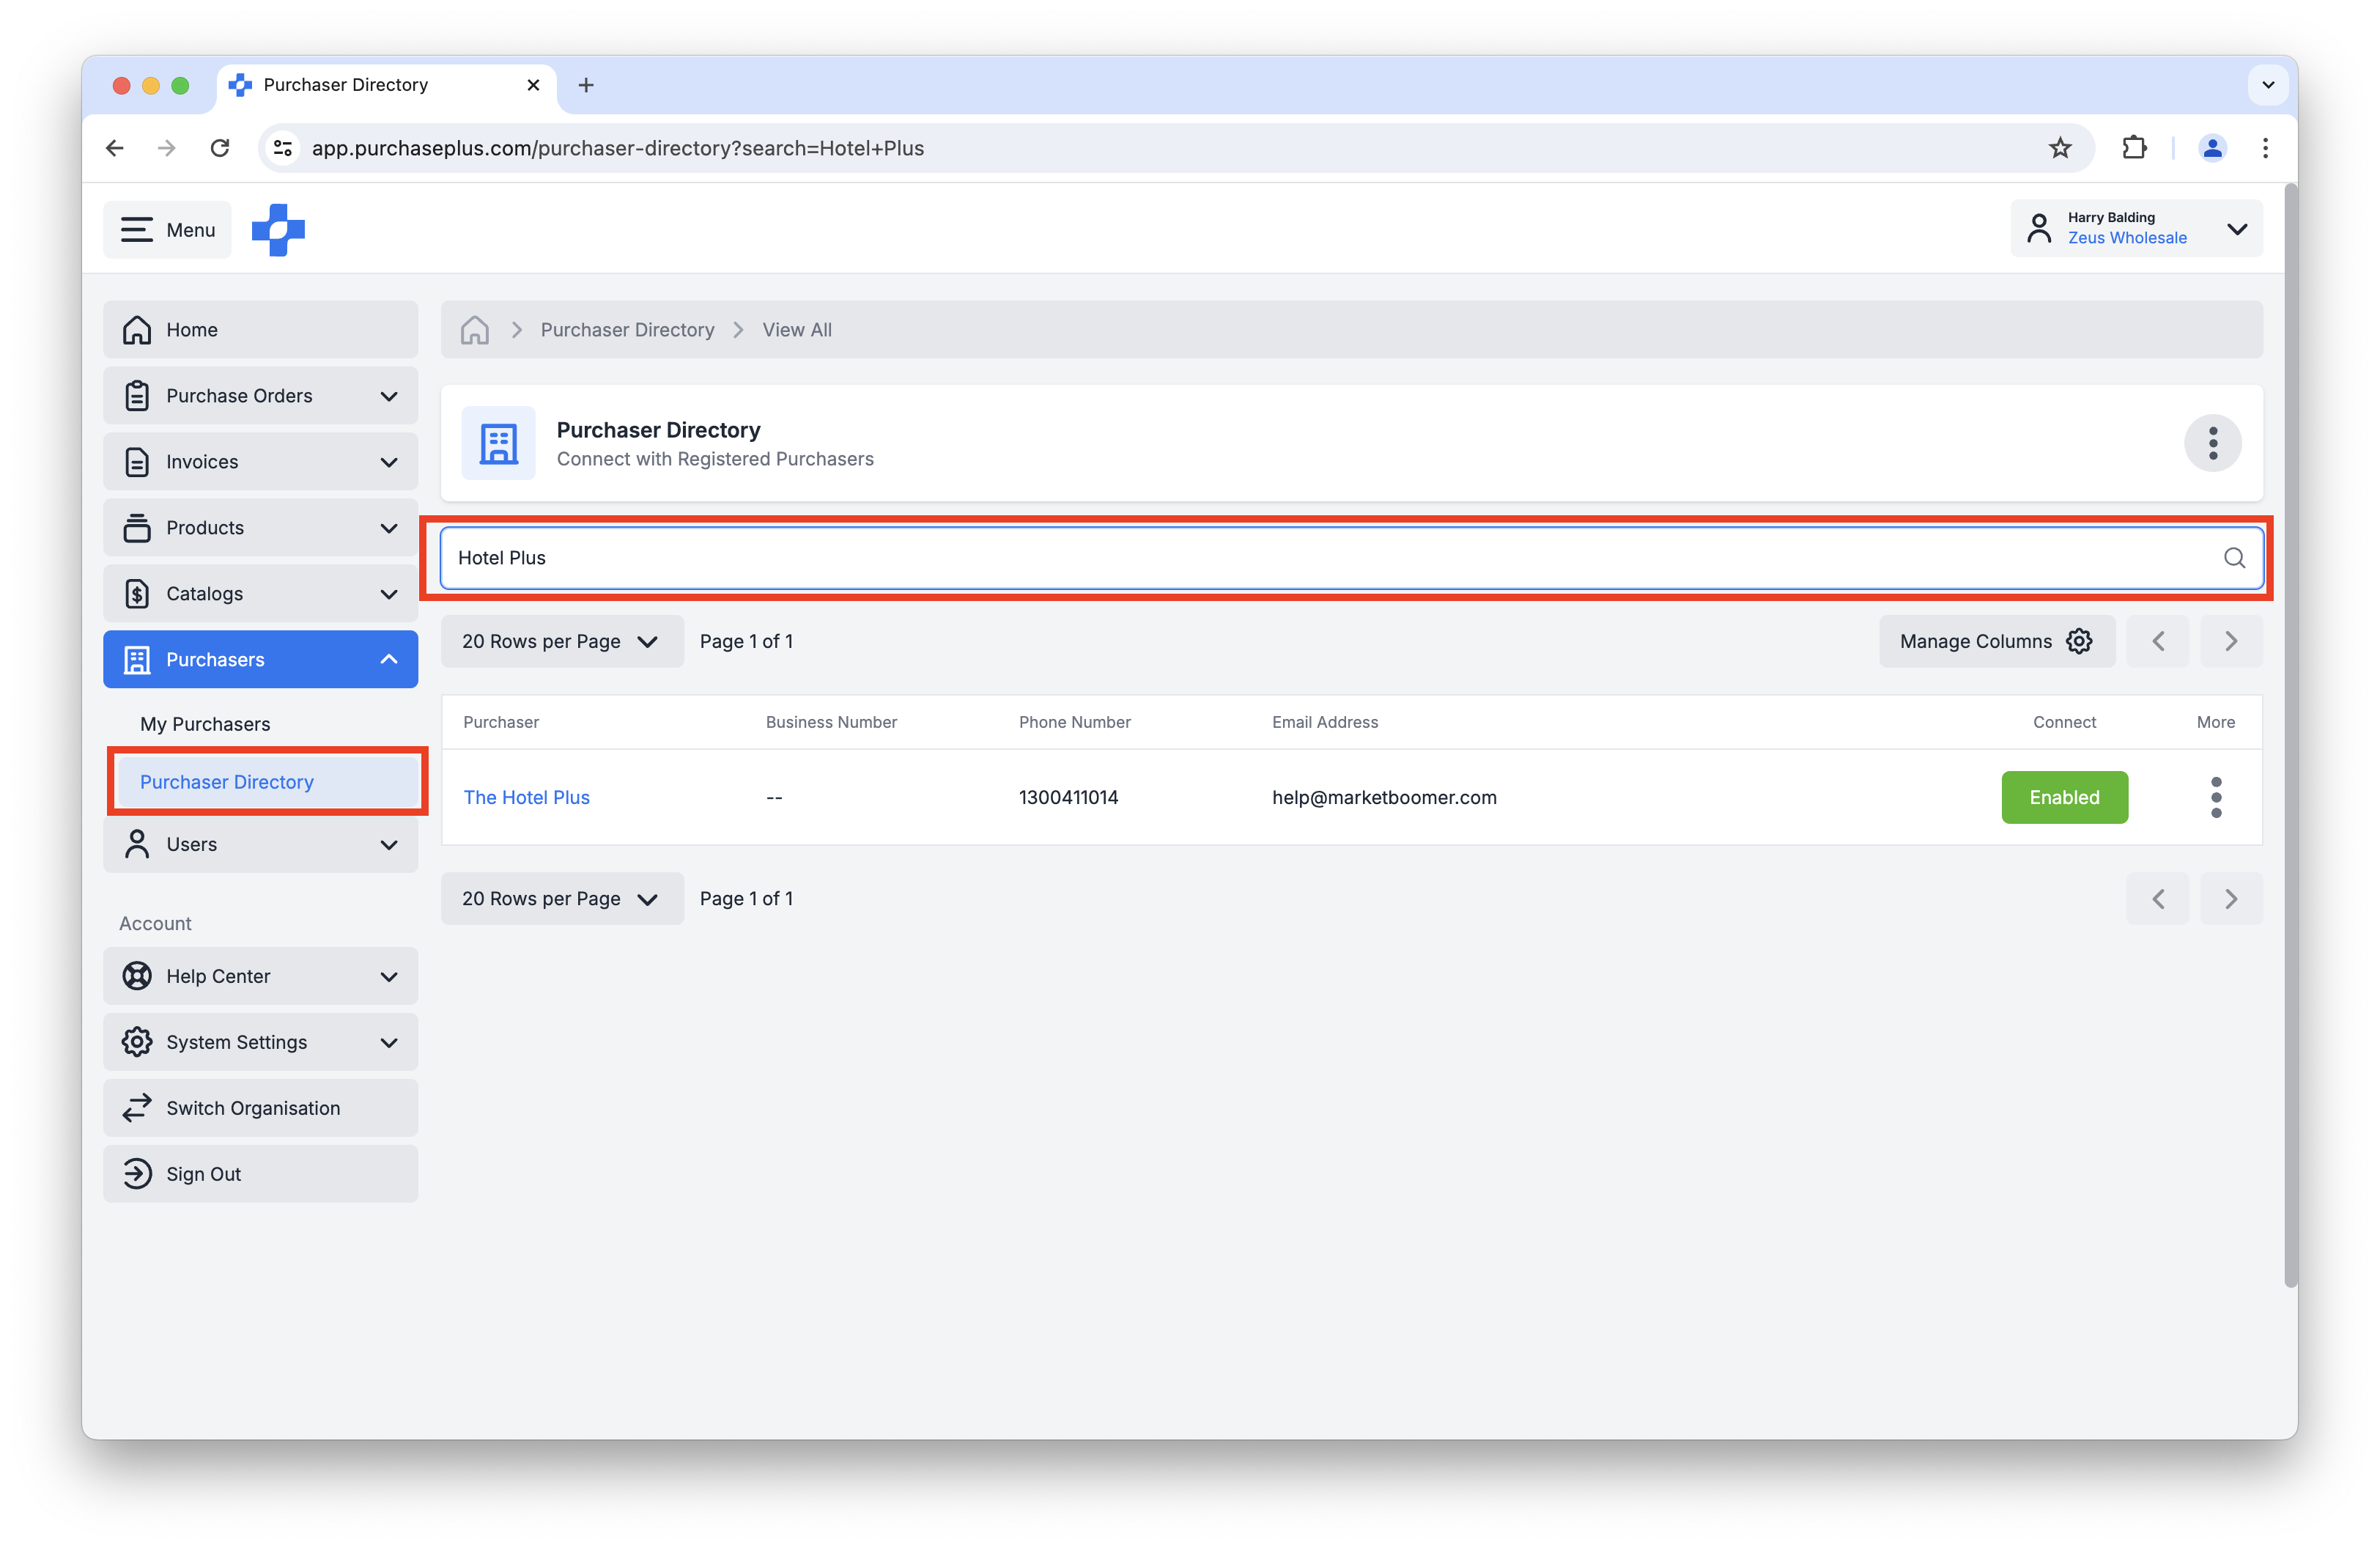Click browser forward arrow

click(x=167, y=148)
